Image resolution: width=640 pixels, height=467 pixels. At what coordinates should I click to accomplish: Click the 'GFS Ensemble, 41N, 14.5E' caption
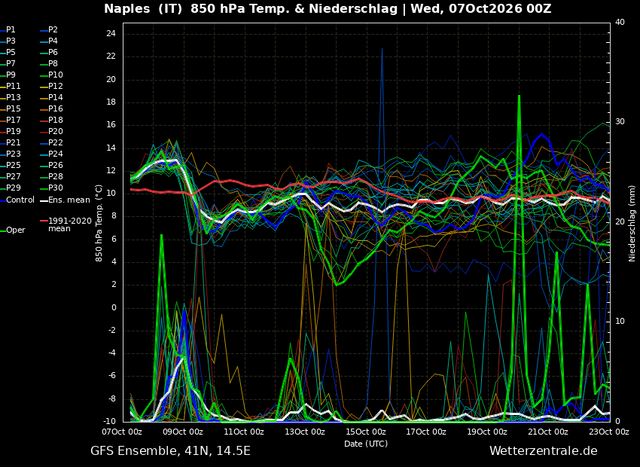click(x=170, y=451)
